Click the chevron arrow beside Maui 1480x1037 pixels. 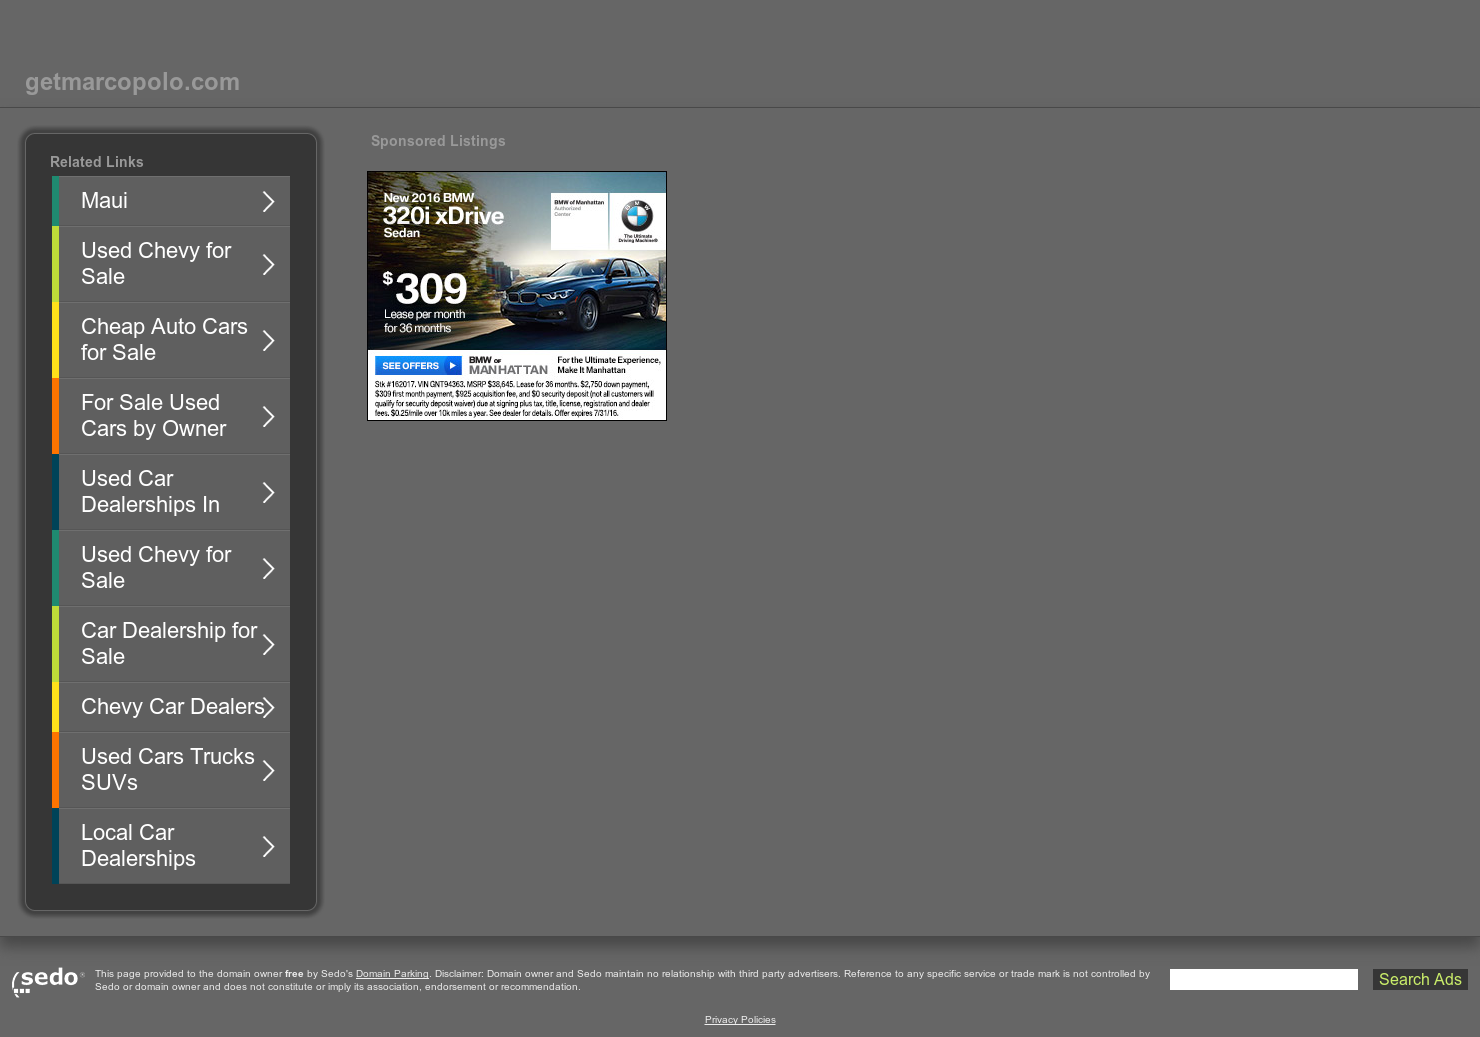click(x=268, y=201)
